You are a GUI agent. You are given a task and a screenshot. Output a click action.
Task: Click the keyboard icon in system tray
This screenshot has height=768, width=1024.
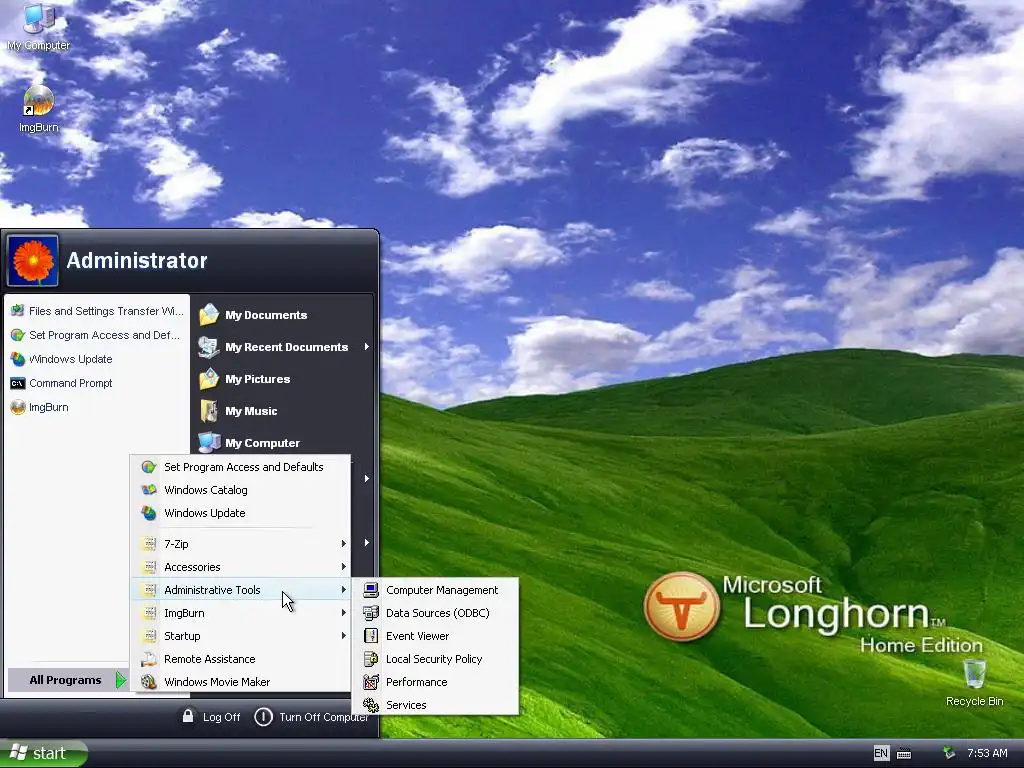tap(904, 754)
